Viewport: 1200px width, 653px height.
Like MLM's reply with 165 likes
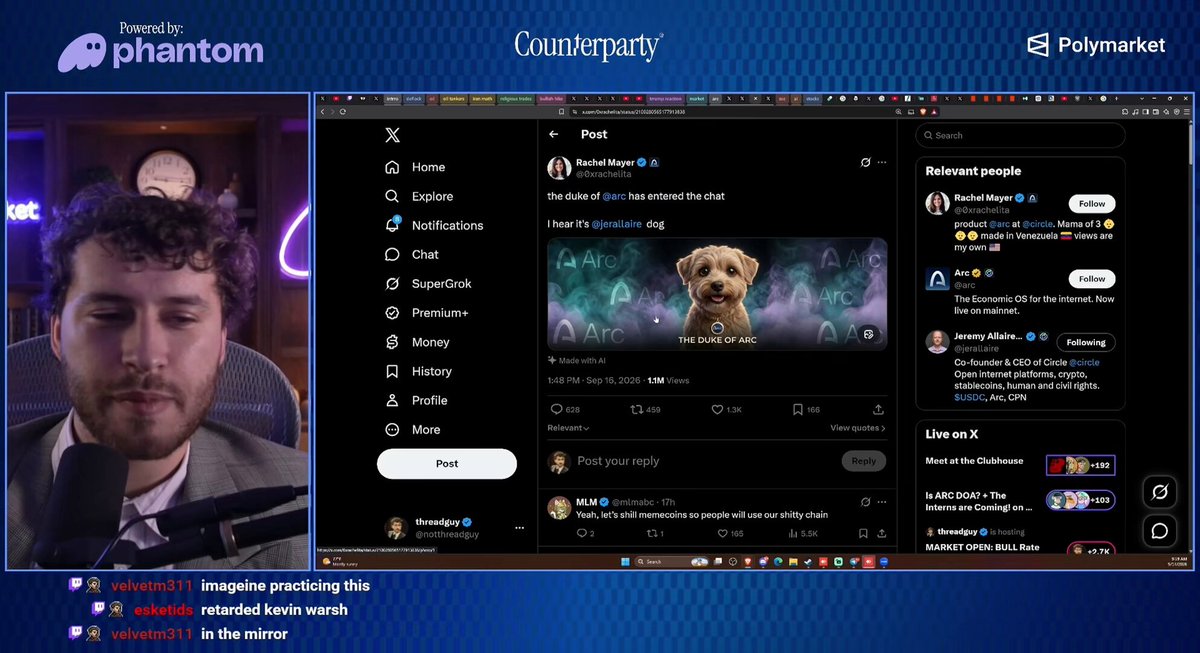[721, 534]
